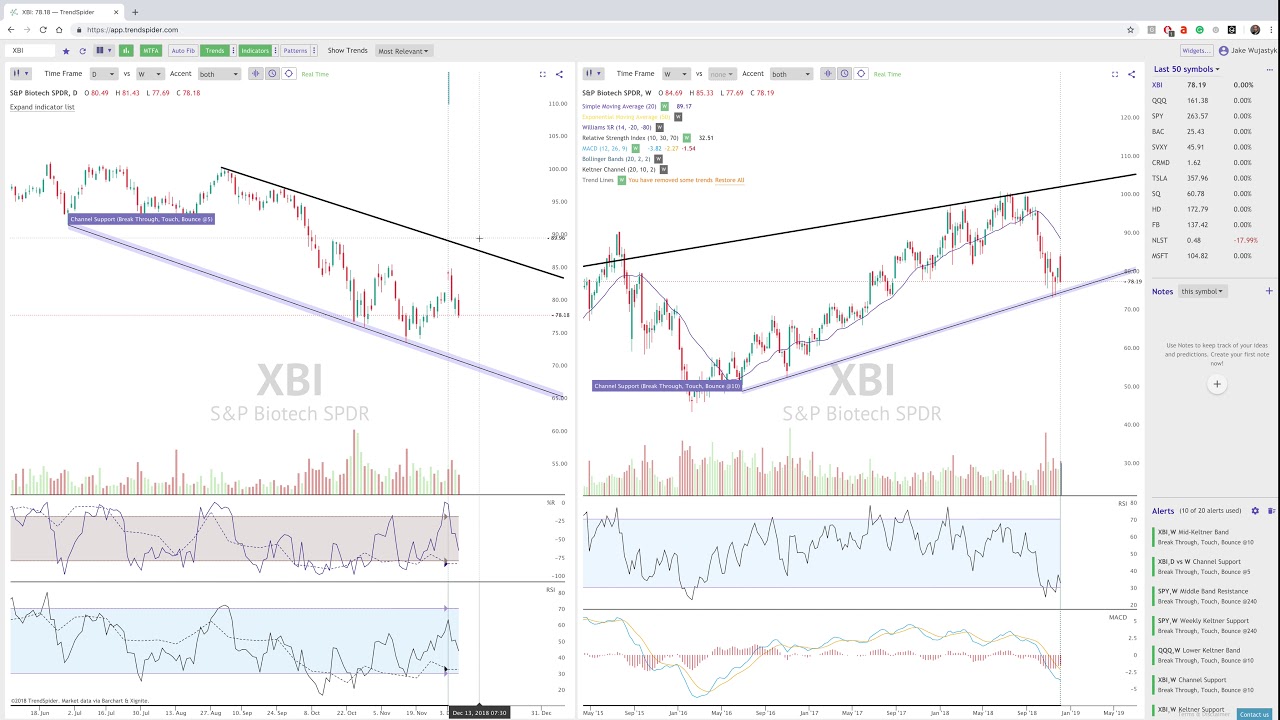Open Notes this symbol dropdown
The width and height of the screenshot is (1280, 720).
pos(1202,292)
